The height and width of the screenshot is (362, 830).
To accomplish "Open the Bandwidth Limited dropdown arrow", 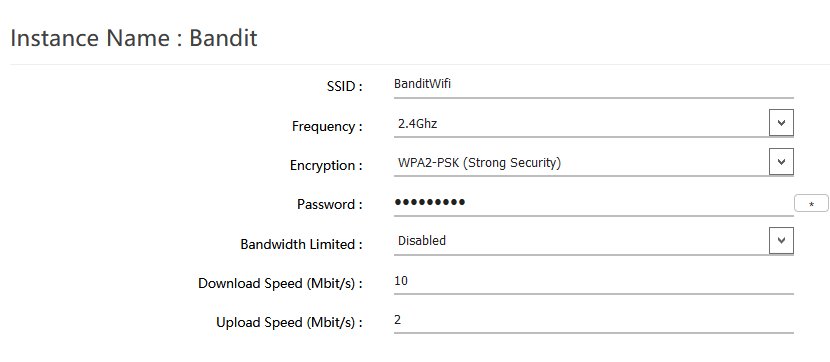I will point(781,241).
